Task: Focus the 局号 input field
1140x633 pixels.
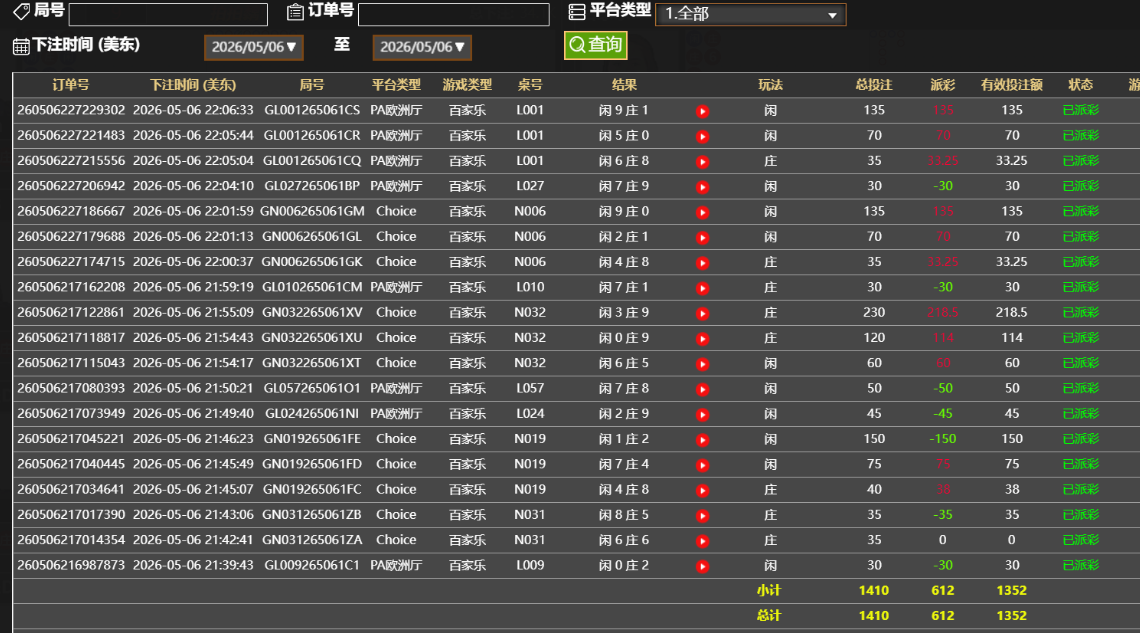Action: pos(168,15)
